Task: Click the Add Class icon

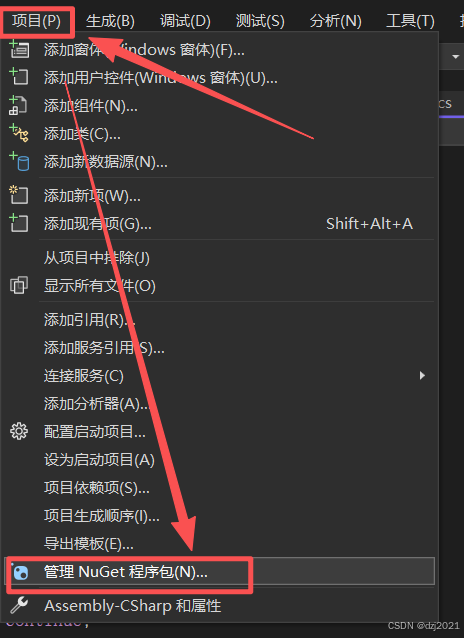Action: [19, 133]
